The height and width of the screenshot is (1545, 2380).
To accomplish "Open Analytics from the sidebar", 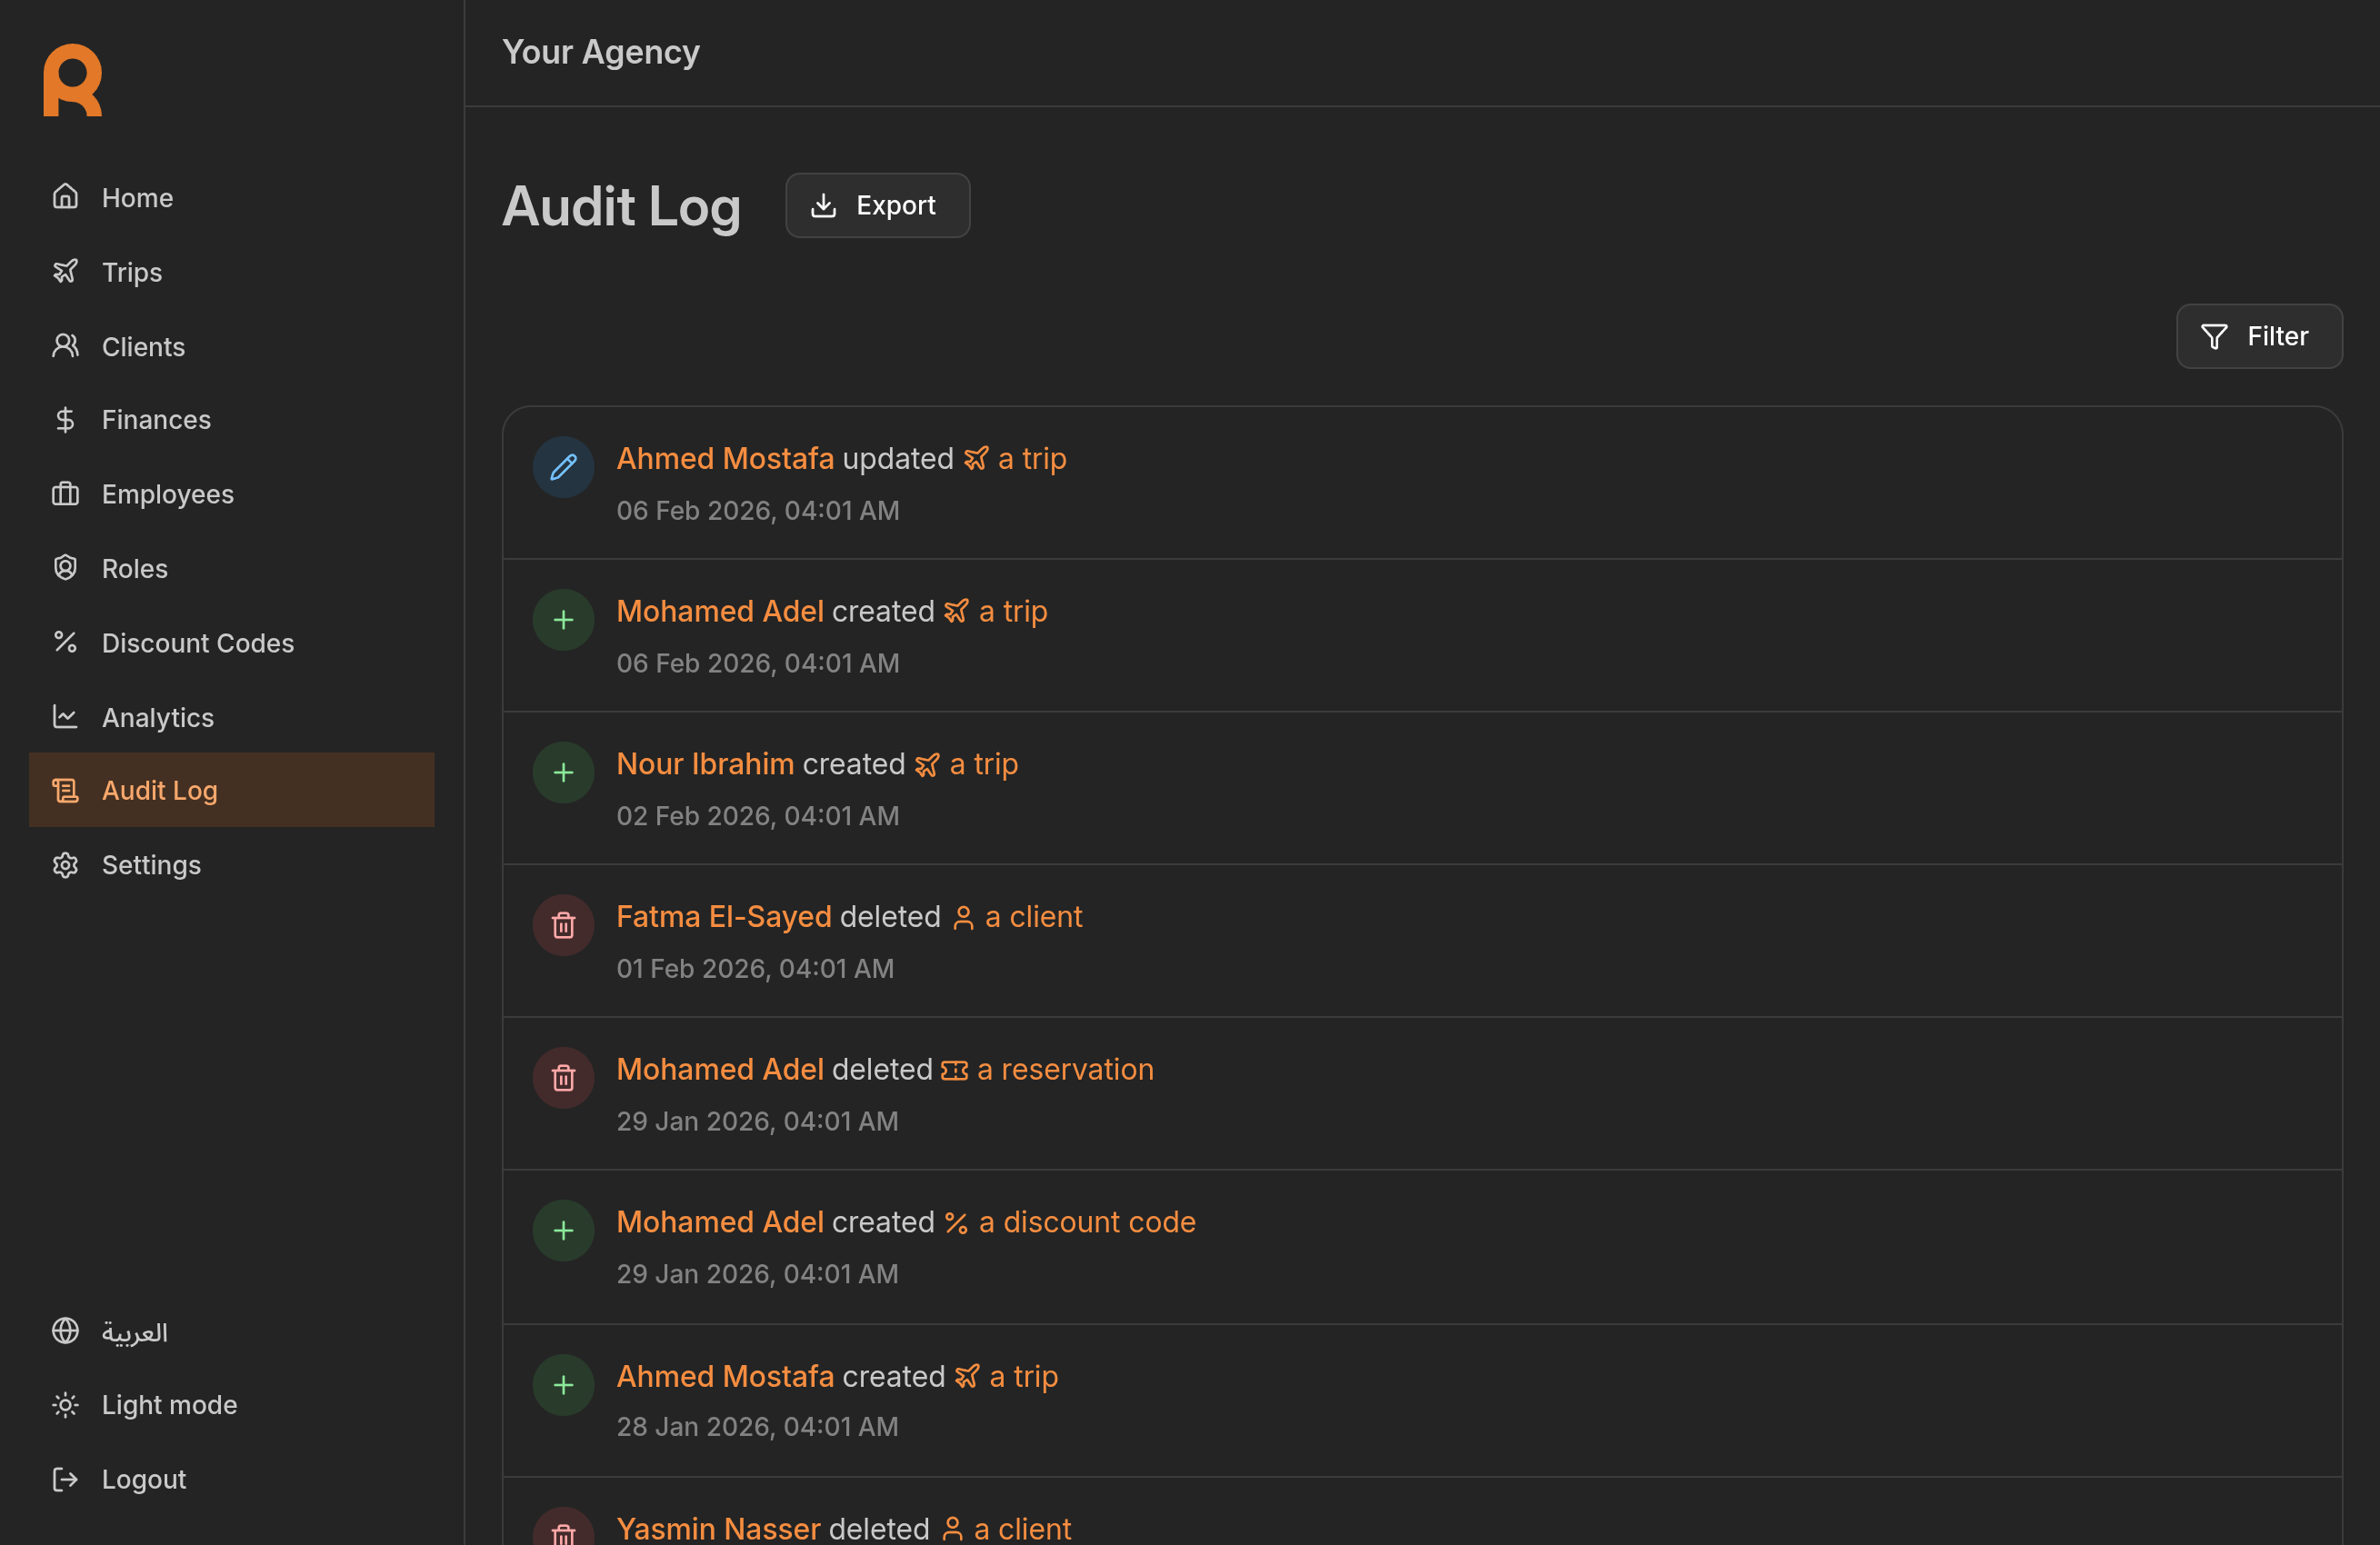I will (157, 717).
